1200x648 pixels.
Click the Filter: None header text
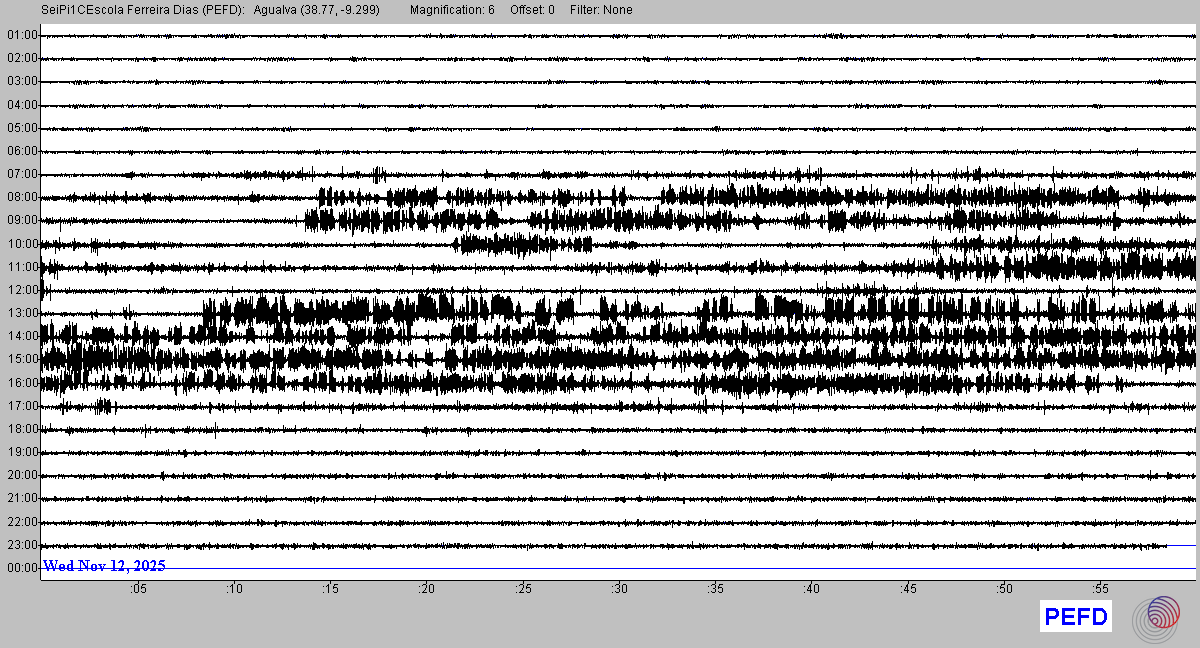(x=601, y=10)
